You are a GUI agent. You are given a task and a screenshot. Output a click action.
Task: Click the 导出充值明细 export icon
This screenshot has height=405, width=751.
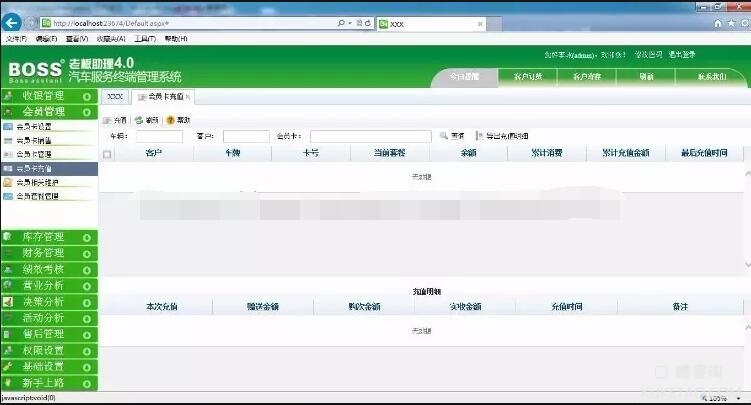(479, 136)
